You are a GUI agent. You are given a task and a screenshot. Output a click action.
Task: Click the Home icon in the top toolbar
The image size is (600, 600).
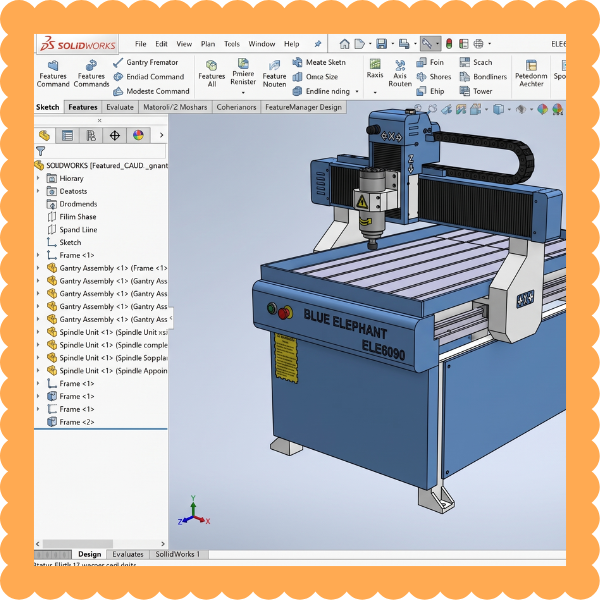344,44
